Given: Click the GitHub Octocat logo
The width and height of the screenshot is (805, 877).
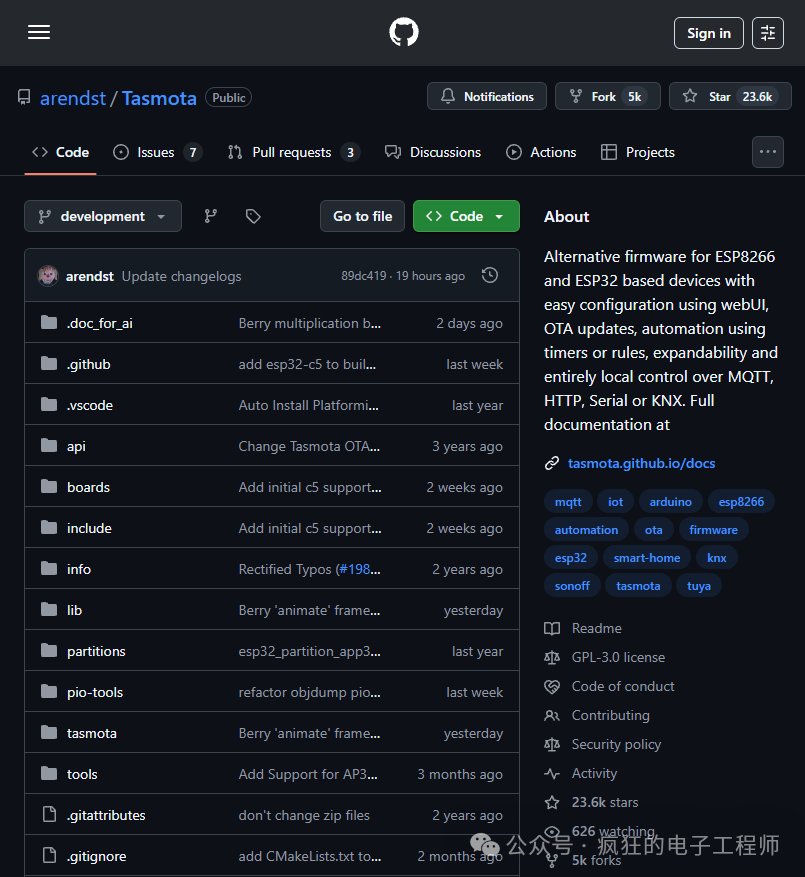Looking at the screenshot, I should (403, 32).
